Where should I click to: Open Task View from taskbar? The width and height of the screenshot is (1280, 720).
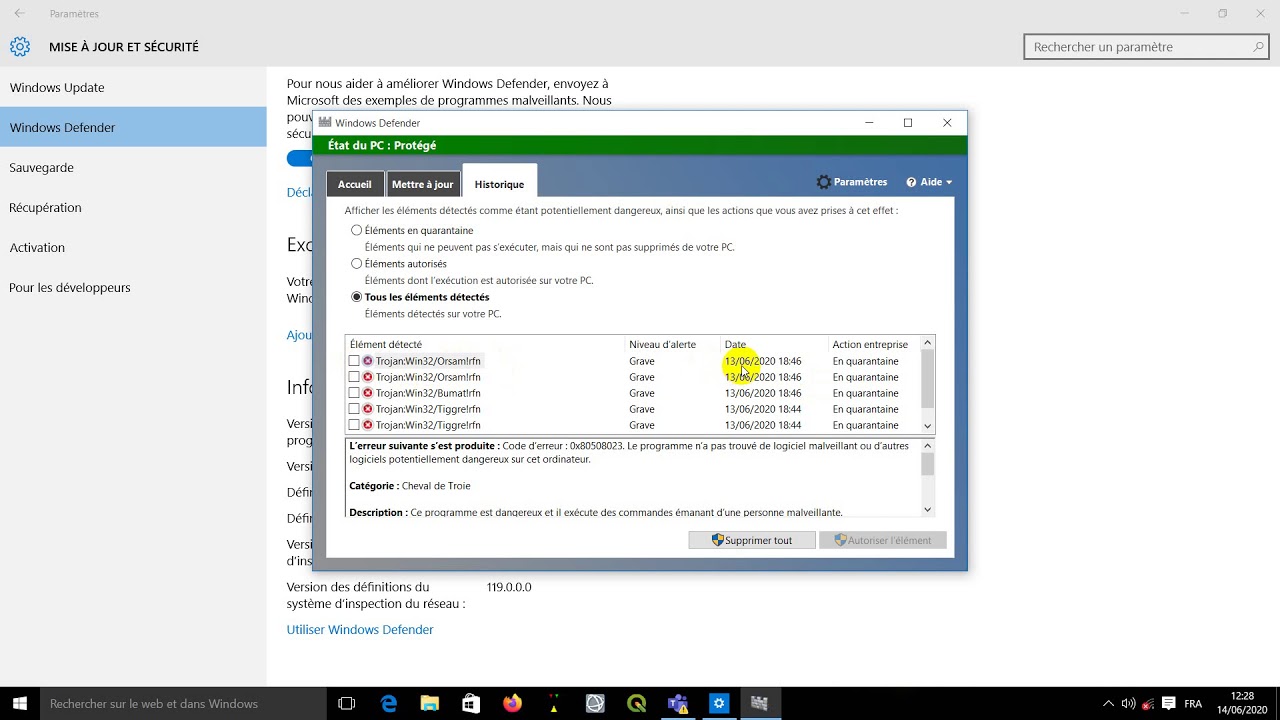click(x=347, y=704)
